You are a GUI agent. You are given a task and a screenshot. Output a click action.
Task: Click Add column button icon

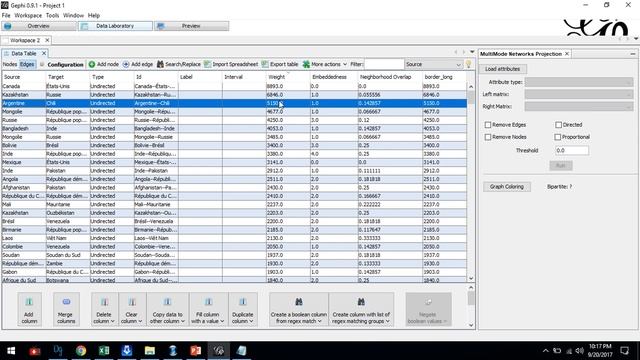[29, 302]
